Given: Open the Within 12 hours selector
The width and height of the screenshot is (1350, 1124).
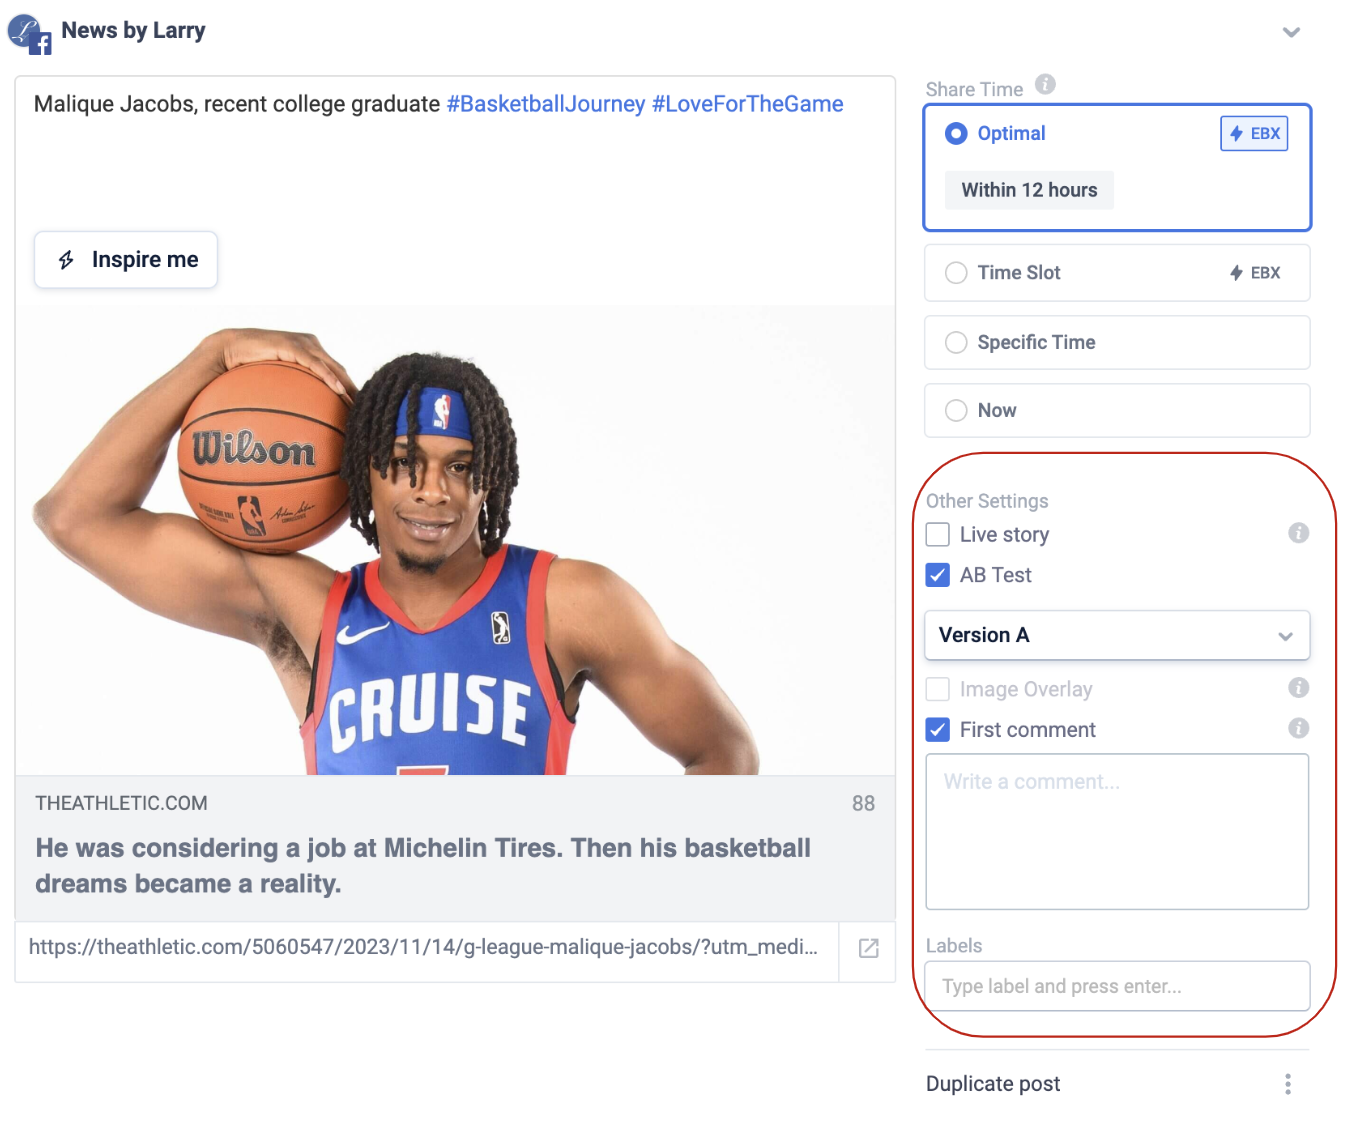Looking at the screenshot, I should [1029, 190].
